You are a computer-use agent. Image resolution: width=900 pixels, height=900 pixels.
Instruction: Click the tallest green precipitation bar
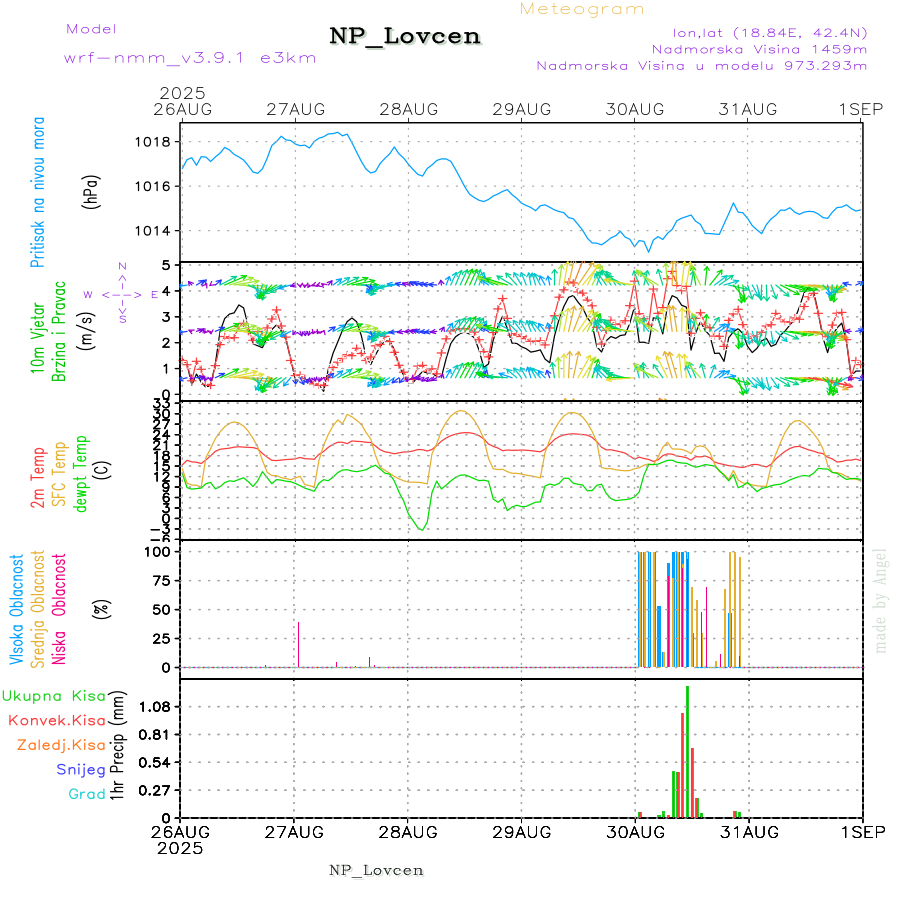point(687,750)
